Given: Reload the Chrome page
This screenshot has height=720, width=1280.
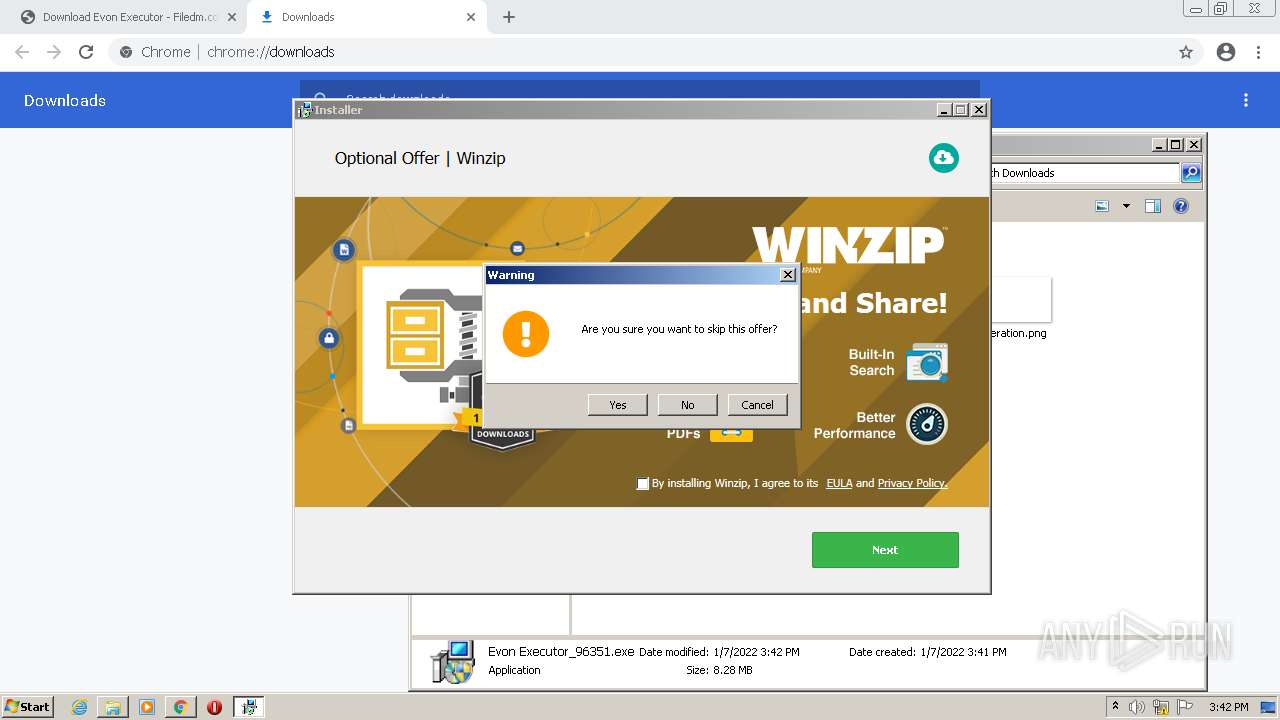Looking at the screenshot, I should pyautogui.click(x=86, y=52).
